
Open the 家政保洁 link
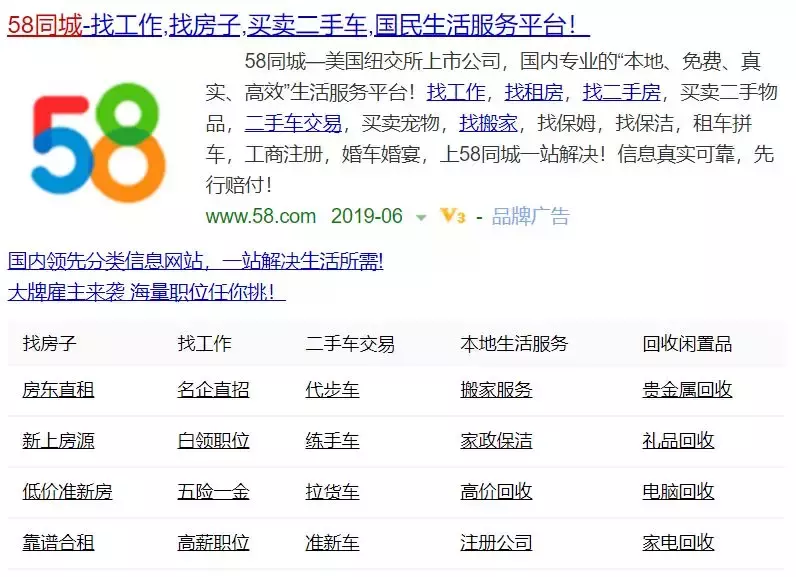496,440
